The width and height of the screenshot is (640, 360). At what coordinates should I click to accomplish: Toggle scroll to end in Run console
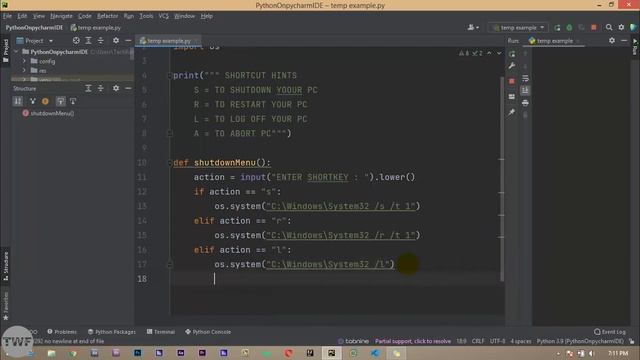coord(525,90)
